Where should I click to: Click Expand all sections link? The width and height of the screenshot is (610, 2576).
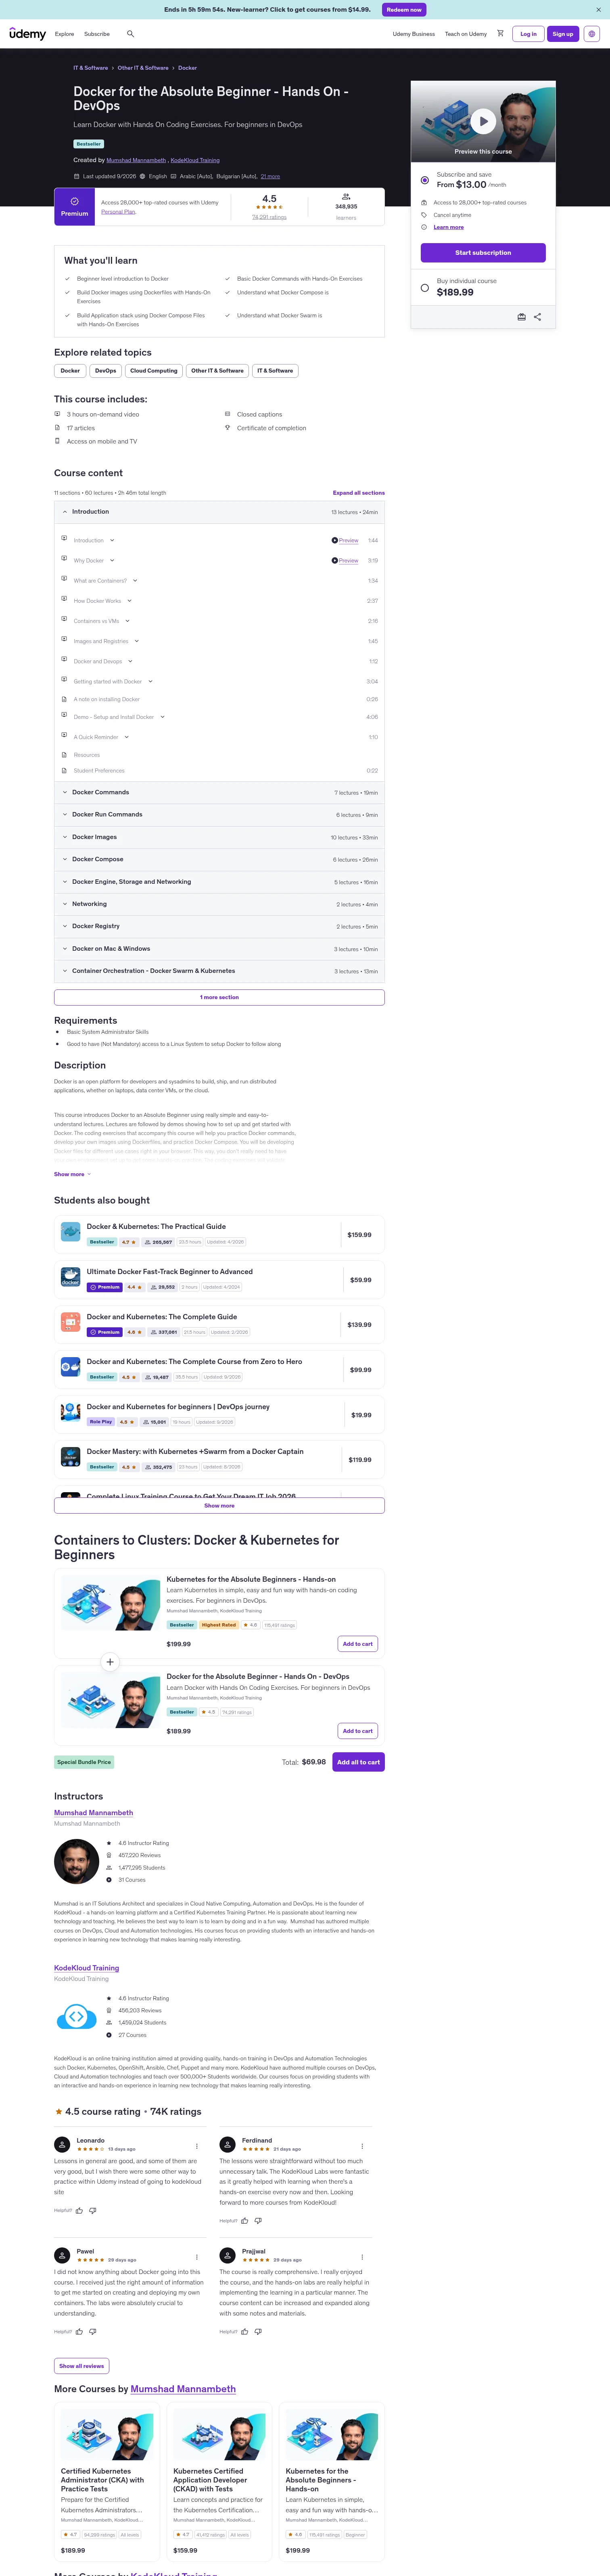tap(358, 493)
